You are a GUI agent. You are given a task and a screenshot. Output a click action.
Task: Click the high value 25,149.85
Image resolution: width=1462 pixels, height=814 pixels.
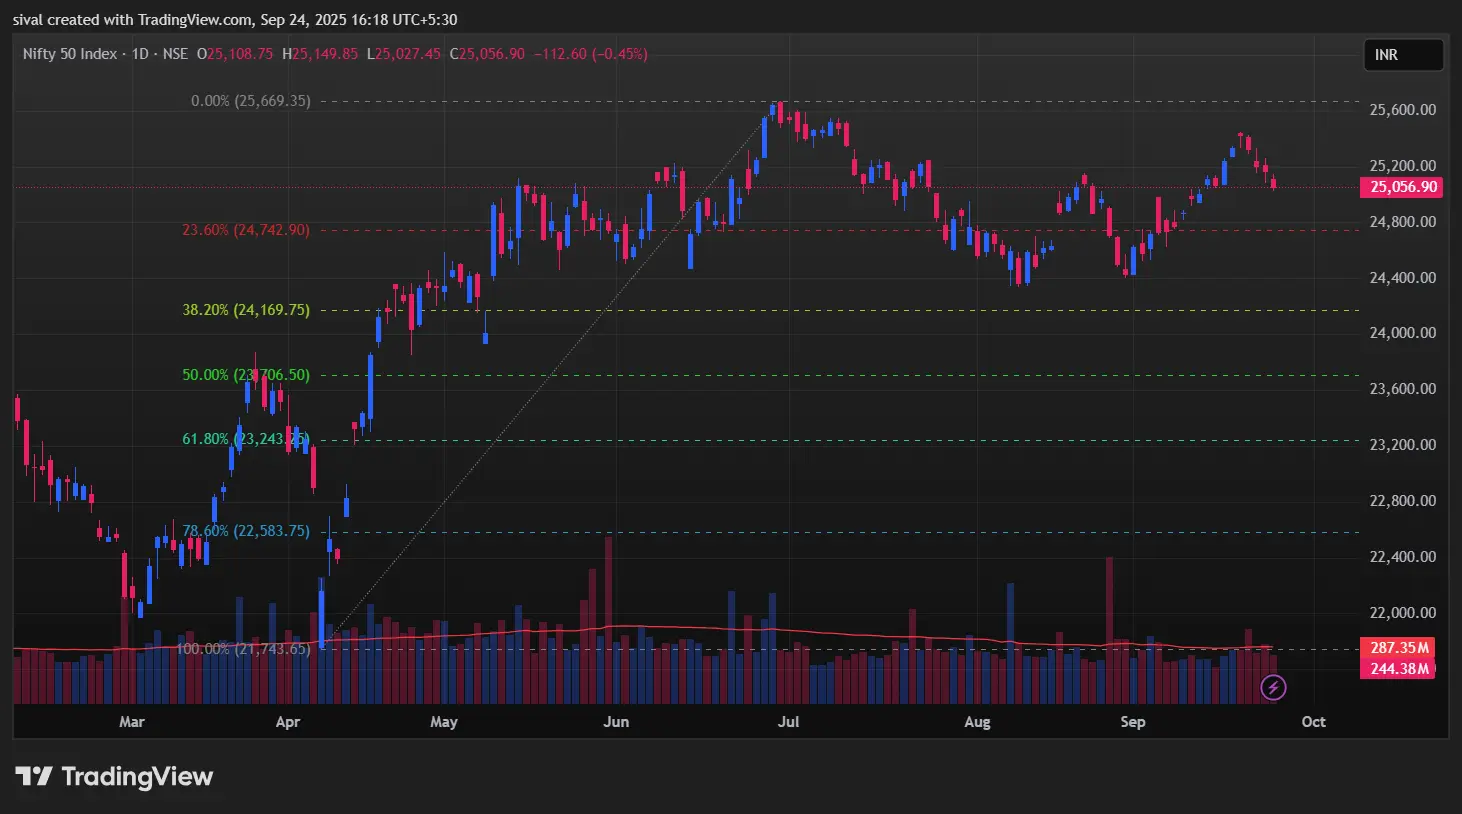(325, 54)
